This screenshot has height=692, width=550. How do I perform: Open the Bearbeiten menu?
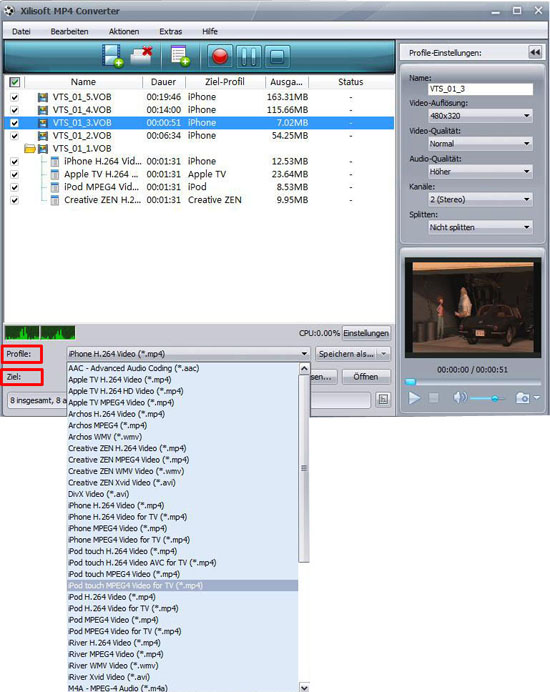coord(69,31)
